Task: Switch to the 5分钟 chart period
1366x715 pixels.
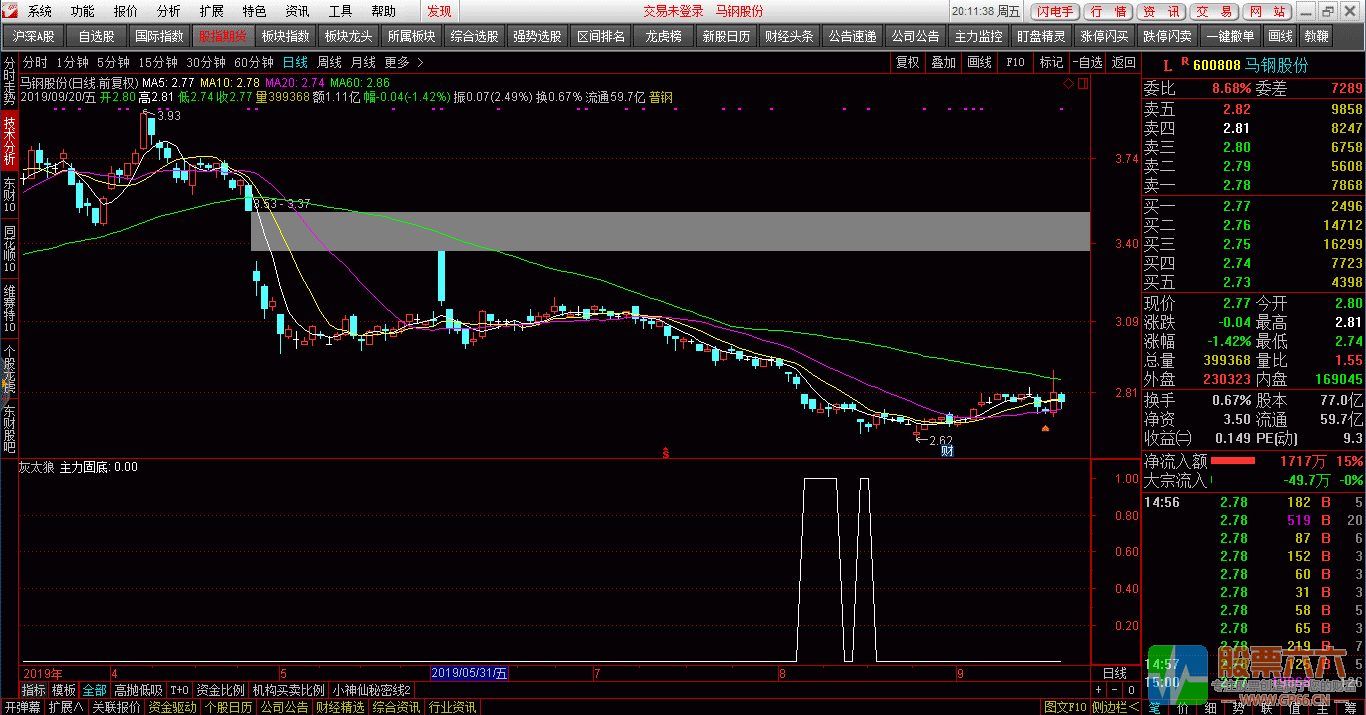Action: [113, 62]
